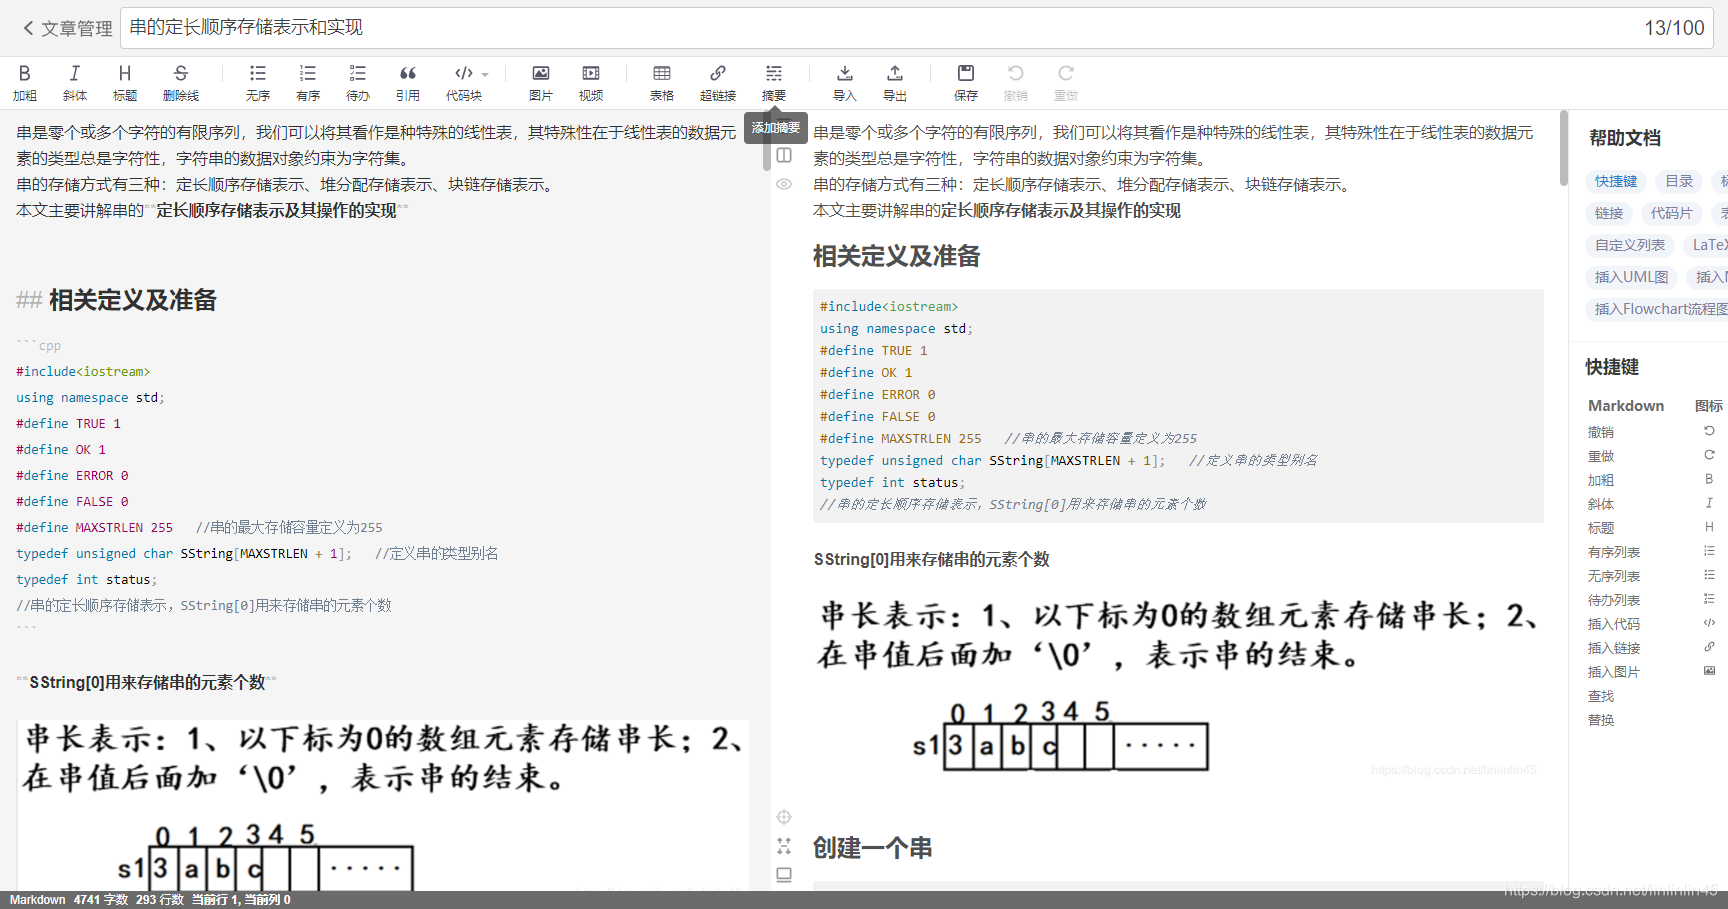Apply italic formatting (斜体)
Screen dimensions: 1728x909
(x=75, y=83)
